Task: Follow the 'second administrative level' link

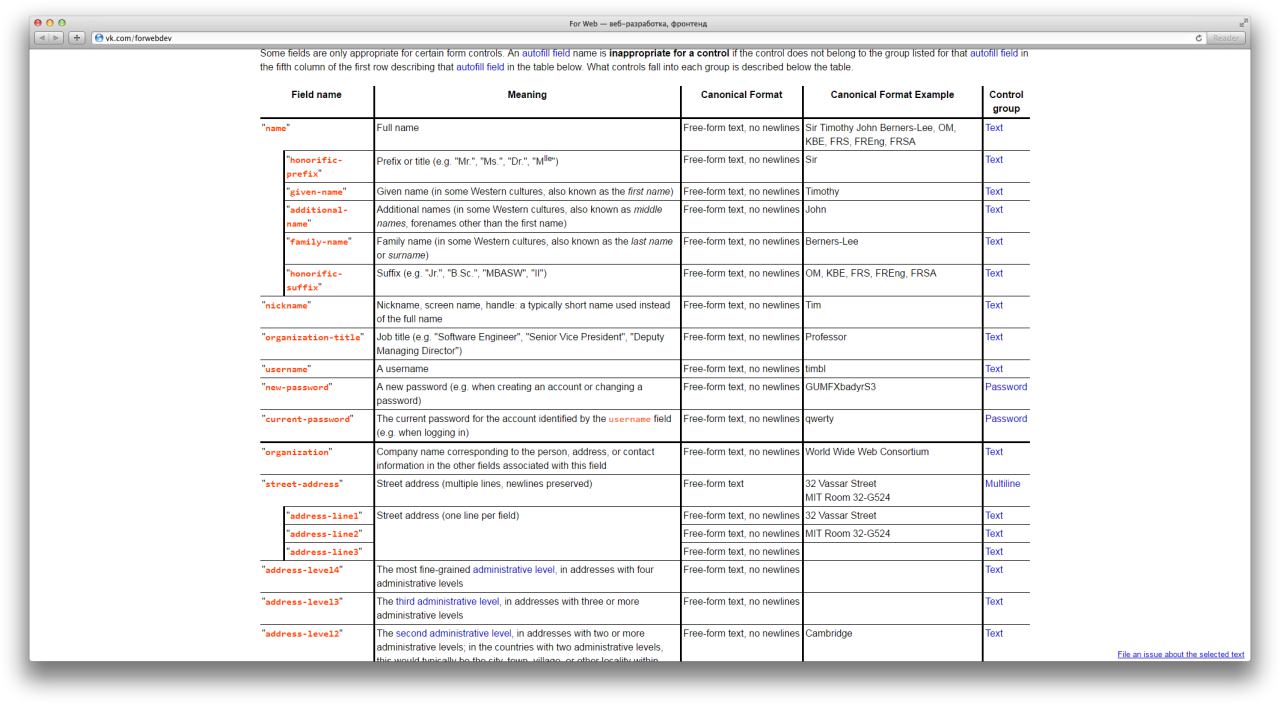Action: 454,634
